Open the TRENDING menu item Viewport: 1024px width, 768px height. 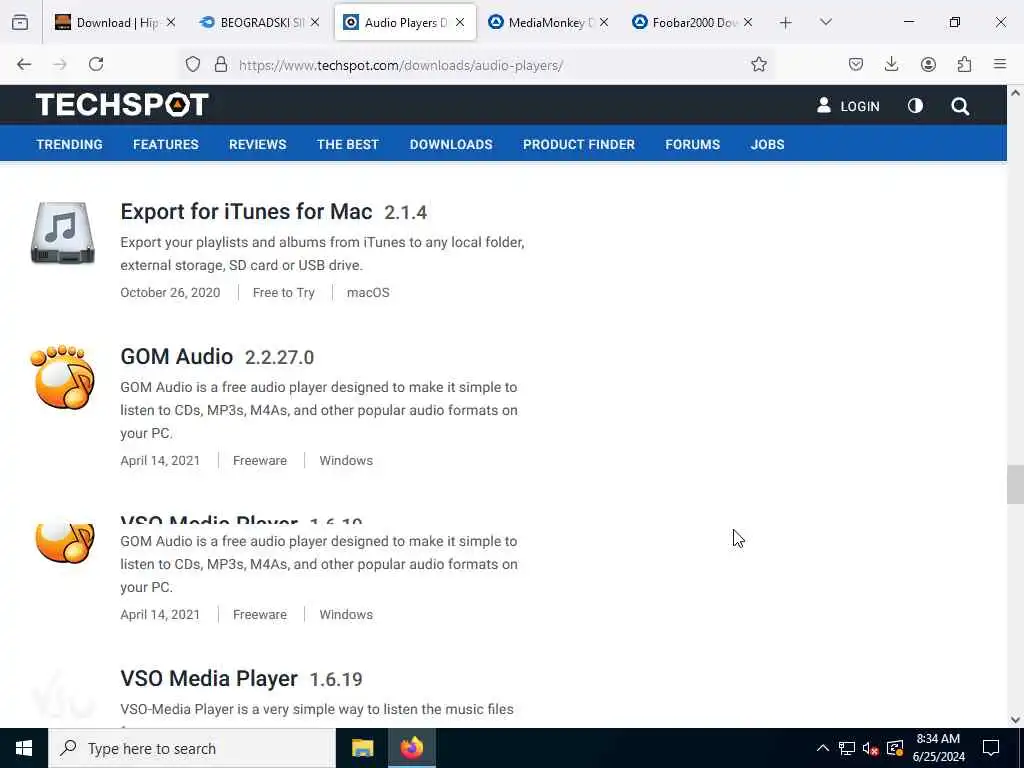coord(69,144)
